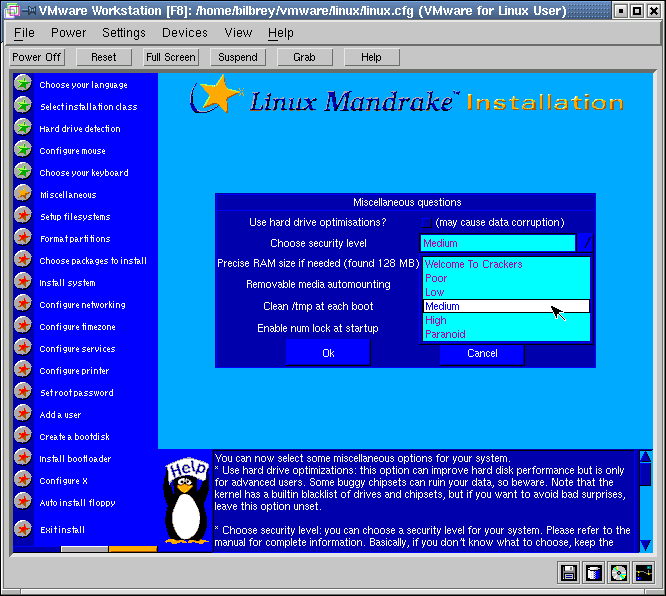Click the hard disk status icon
Image resolution: width=666 pixels, height=596 pixels.
pos(594,573)
